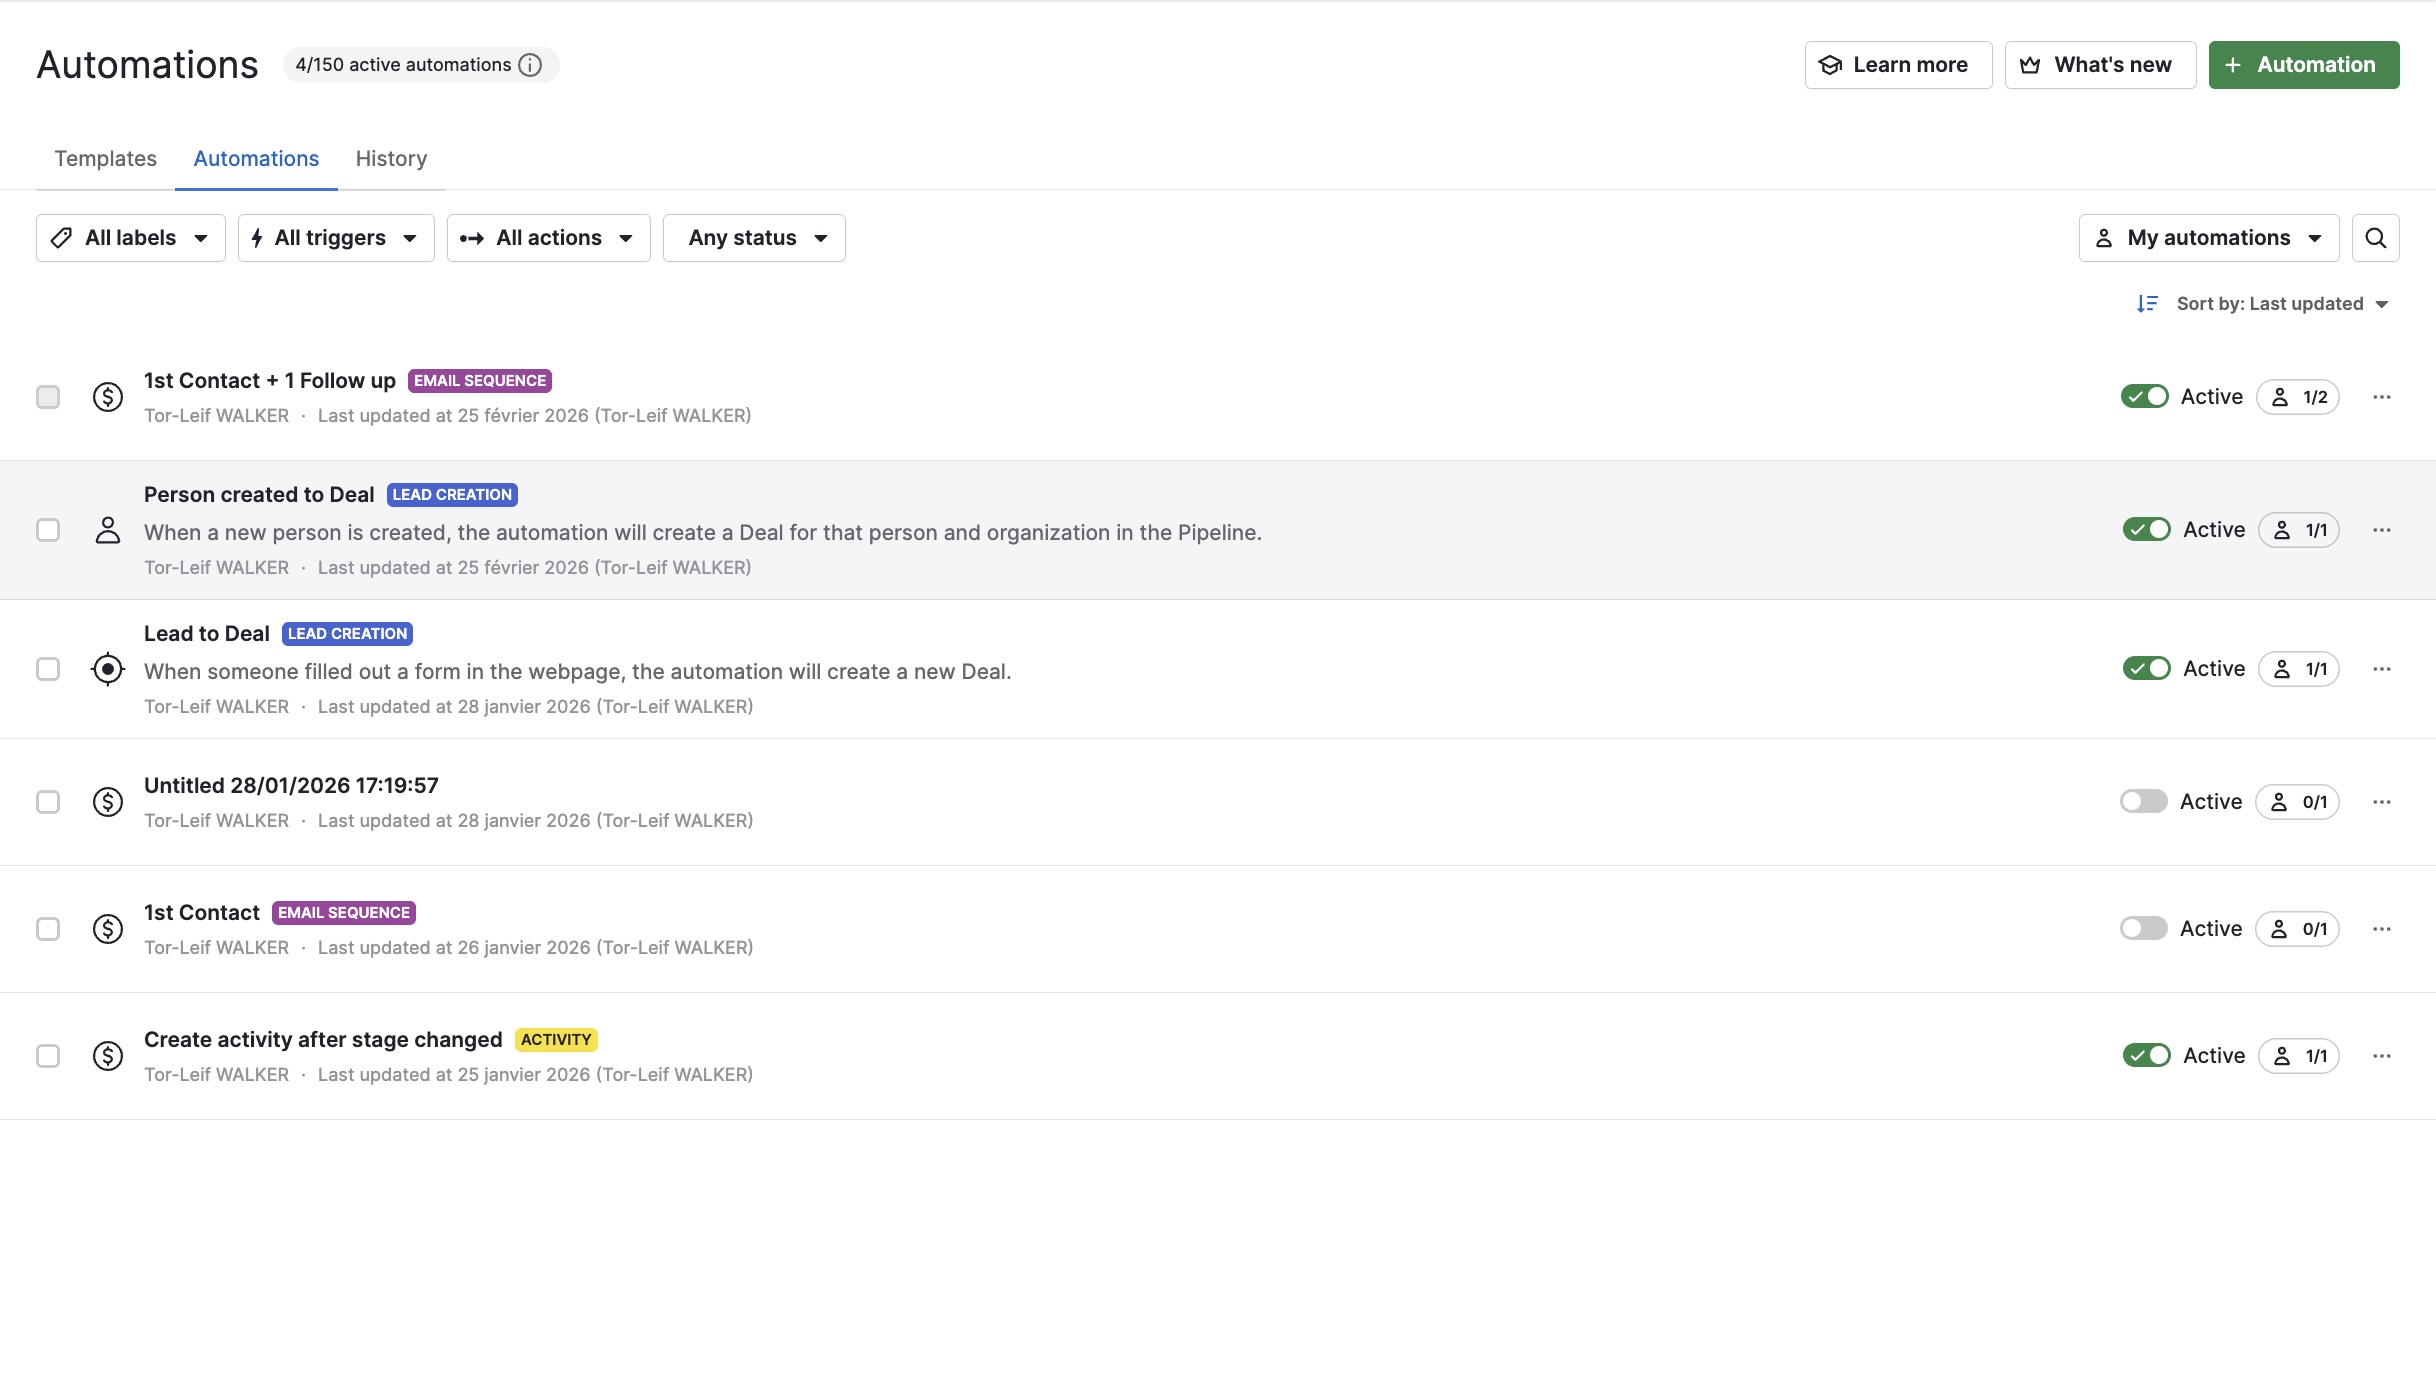The width and height of the screenshot is (2436, 1386).
Task: Switch to the Automations tab
Action: point(256,159)
